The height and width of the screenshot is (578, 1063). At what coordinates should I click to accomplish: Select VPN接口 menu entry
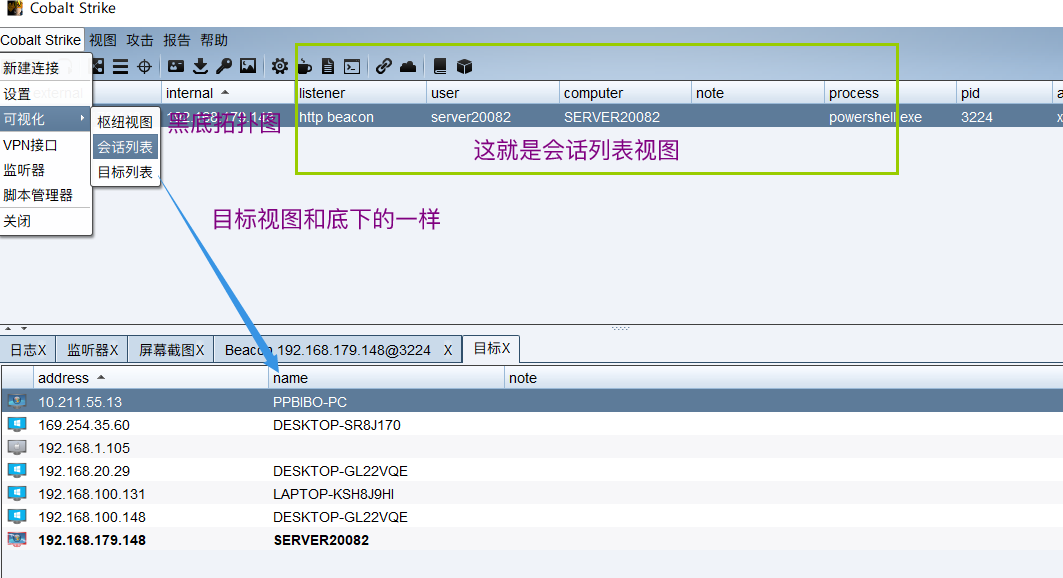(45, 145)
